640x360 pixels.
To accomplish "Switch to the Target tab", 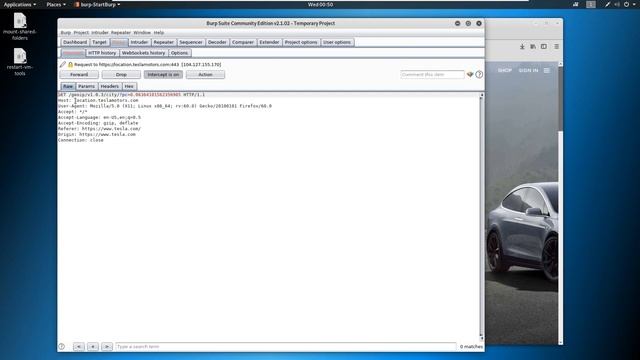I will click(99, 42).
